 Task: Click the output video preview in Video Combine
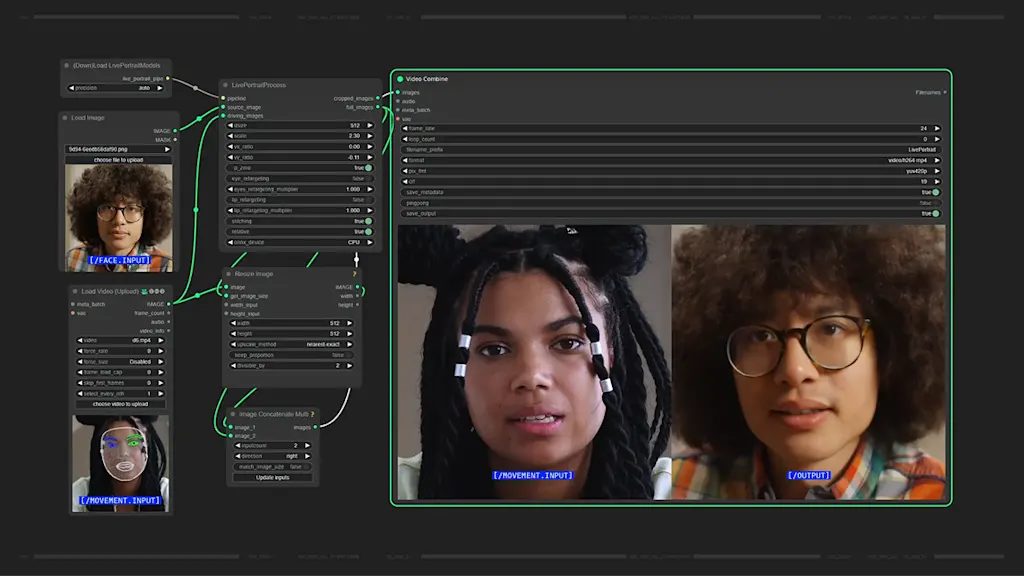[x=671, y=362]
